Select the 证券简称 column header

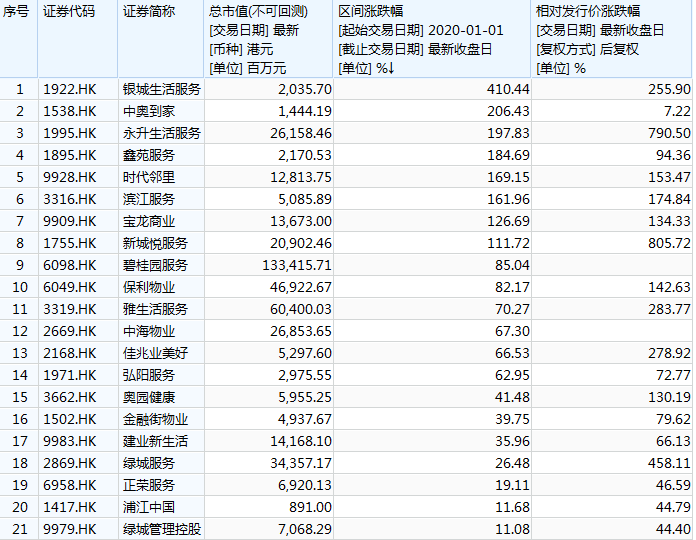pyautogui.click(x=161, y=39)
